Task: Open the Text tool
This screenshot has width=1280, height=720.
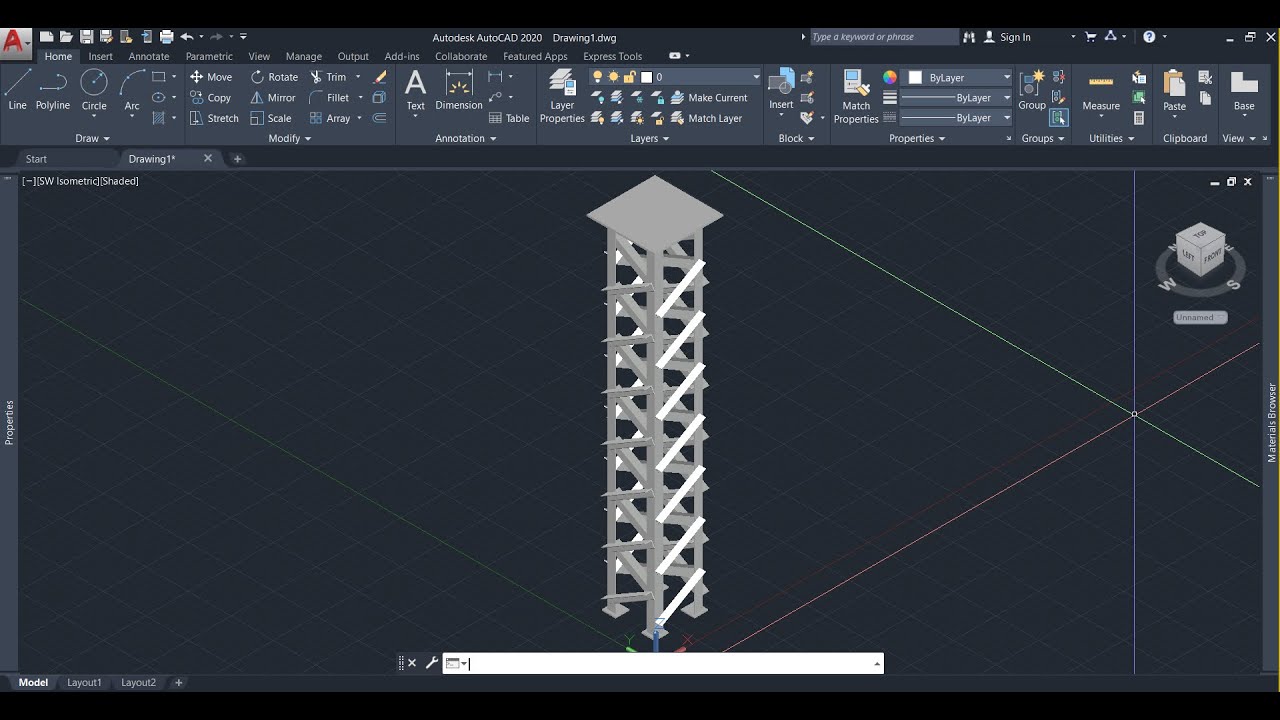Action: (x=415, y=90)
